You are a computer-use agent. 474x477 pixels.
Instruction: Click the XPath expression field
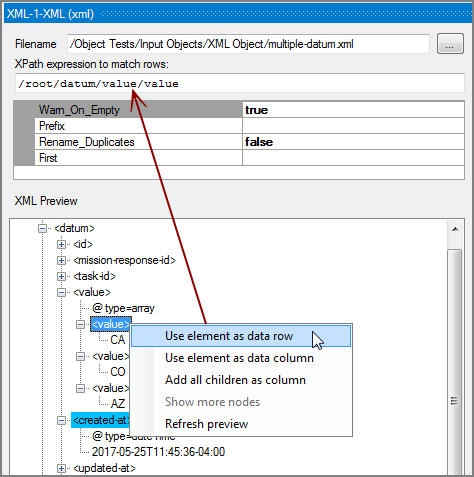click(240, 83)
